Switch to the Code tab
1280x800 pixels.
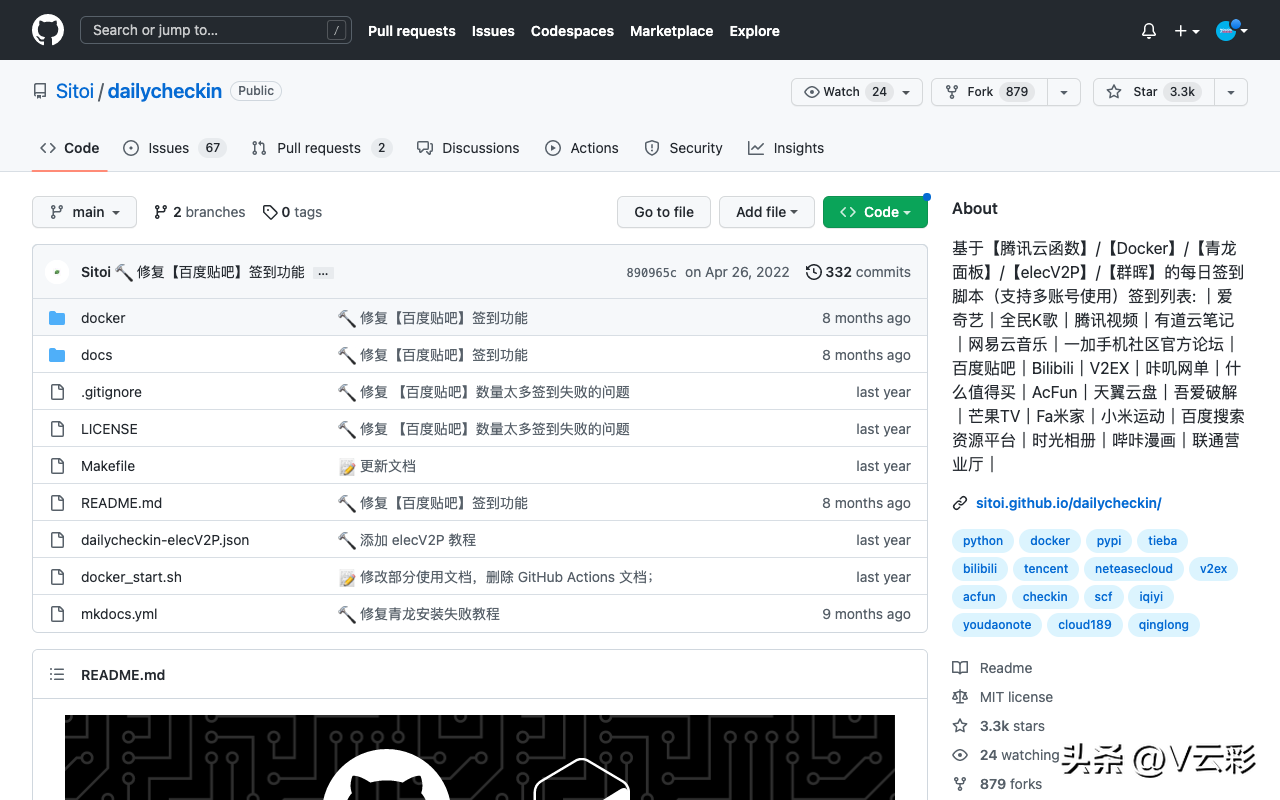(70, 148)
